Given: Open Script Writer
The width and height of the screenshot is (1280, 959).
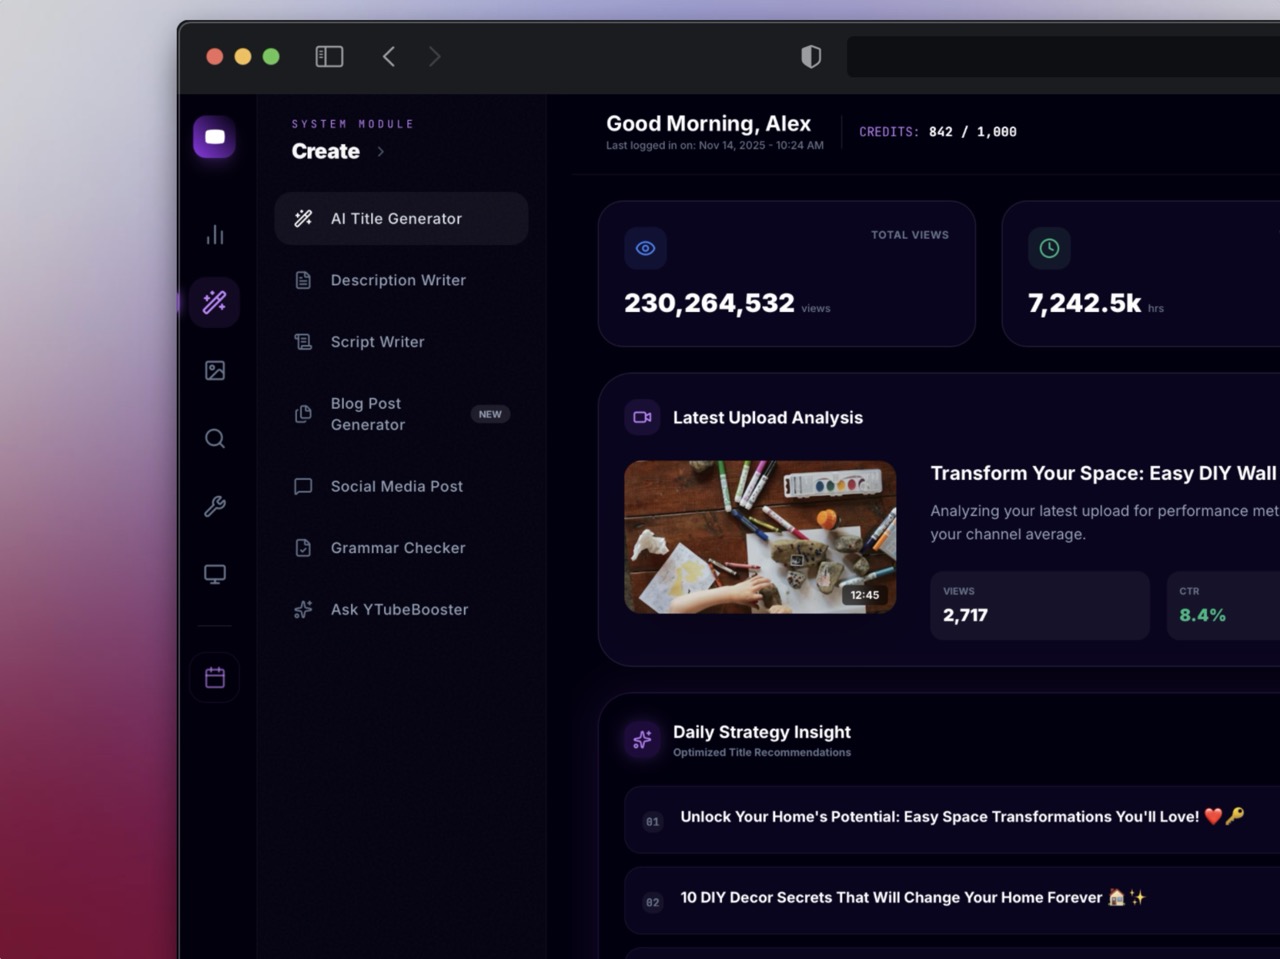Looking at the screenshot, I should [x=401, y=342].
